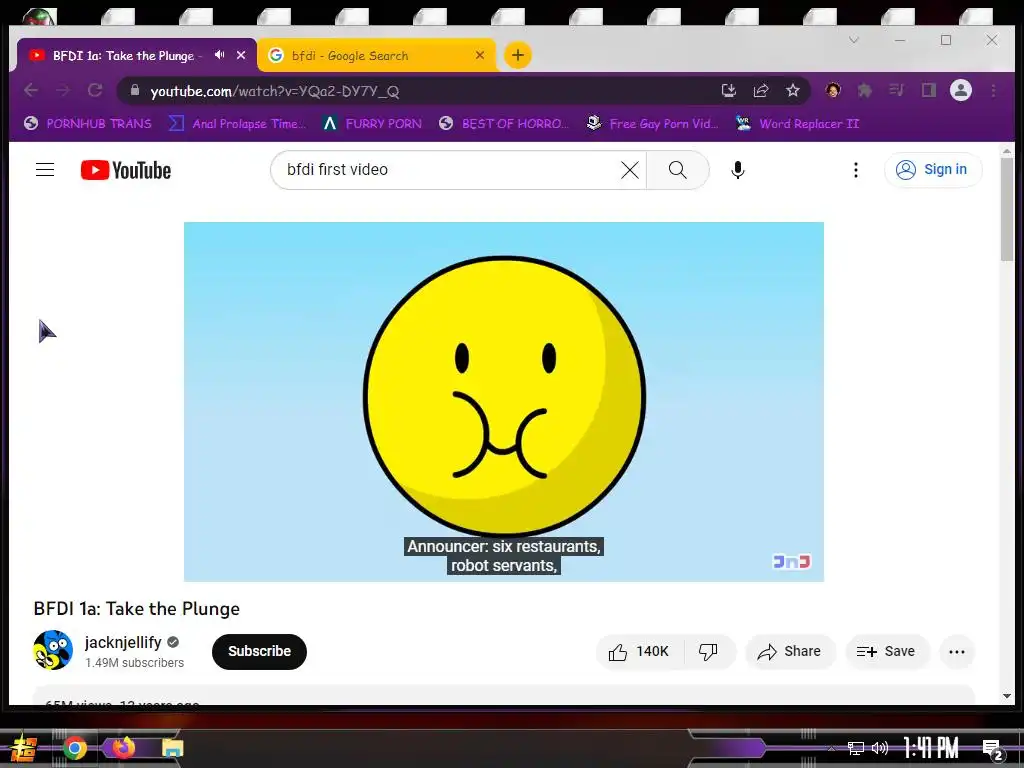Click the install/download icon in address bar

click(729, 90)
